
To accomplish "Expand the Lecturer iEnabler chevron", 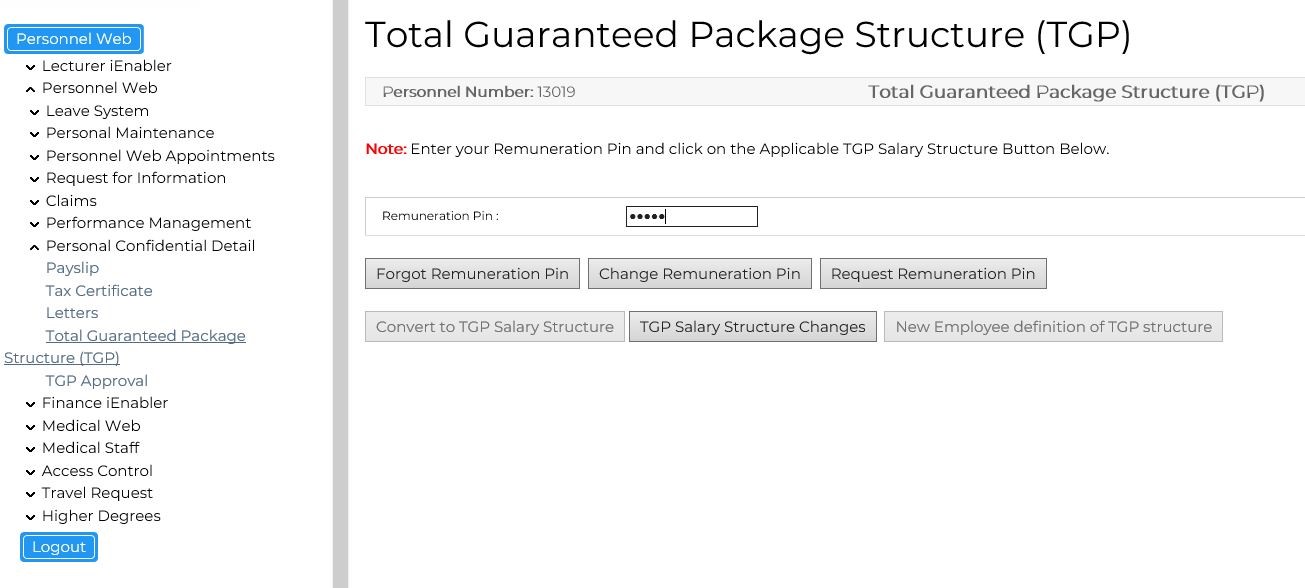I will pyautogui.click(x=32, y=67).
